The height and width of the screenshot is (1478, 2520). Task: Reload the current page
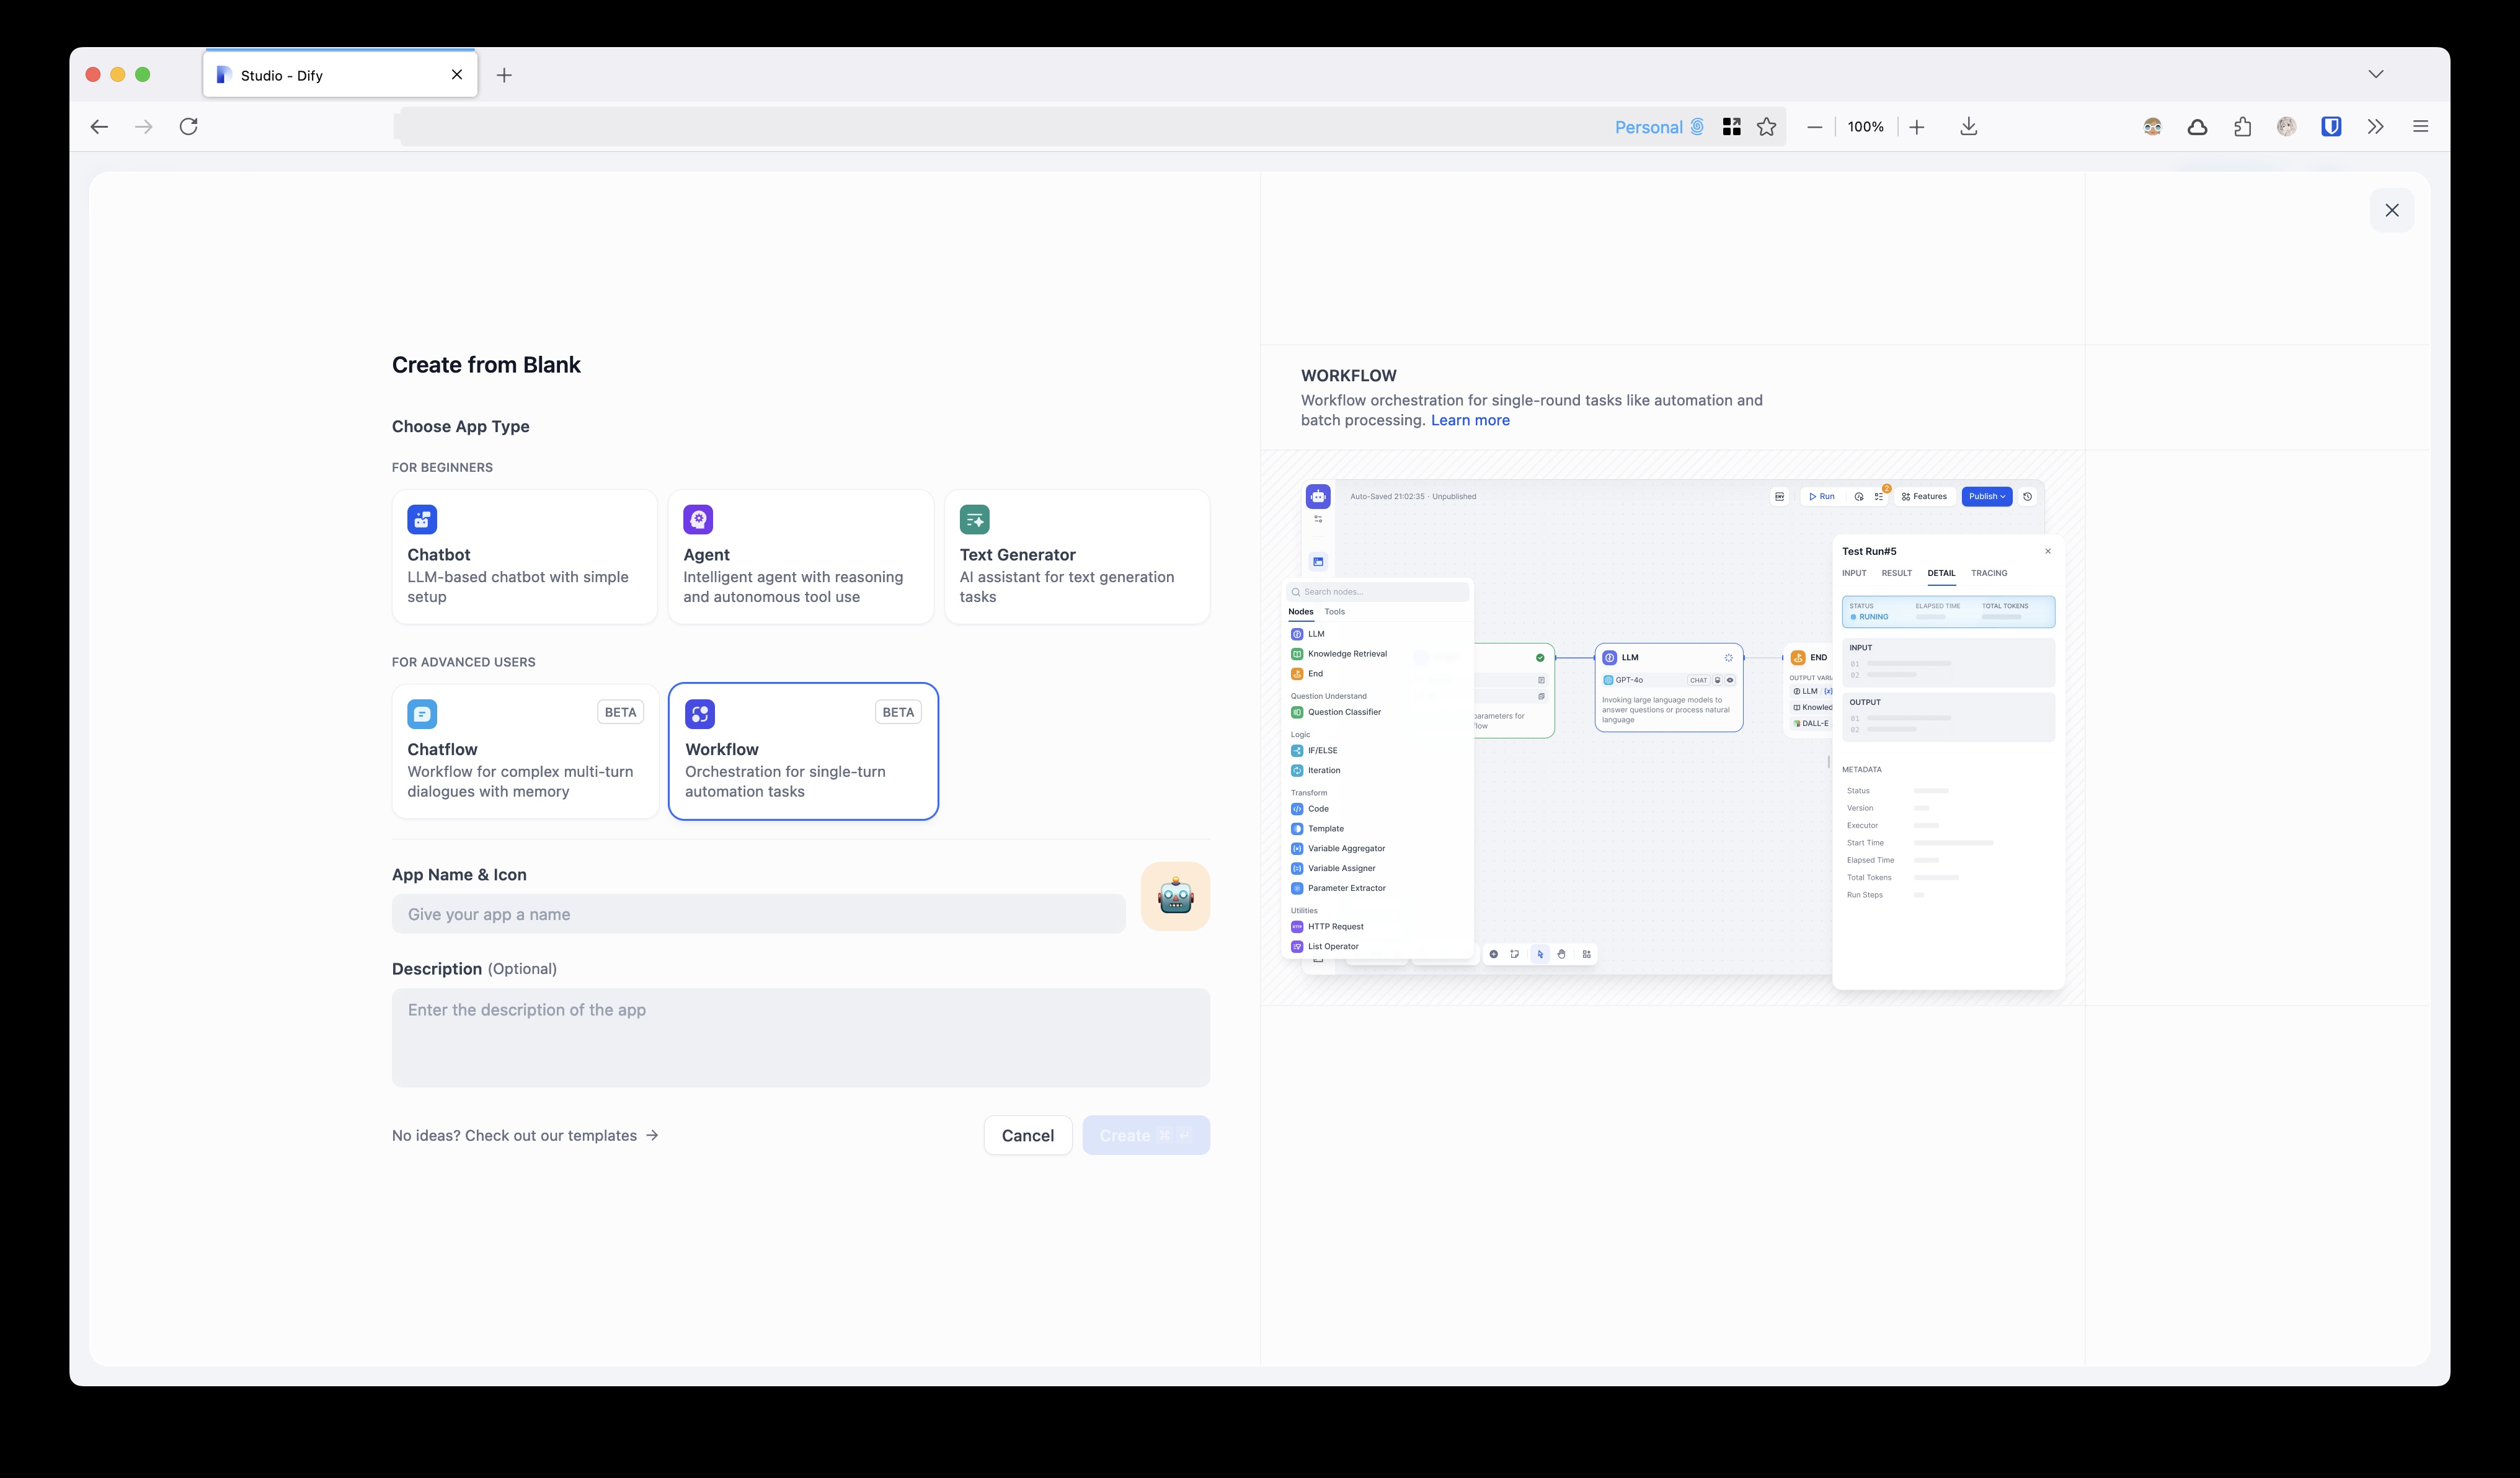pyautogui.click(x=188, y=126)
